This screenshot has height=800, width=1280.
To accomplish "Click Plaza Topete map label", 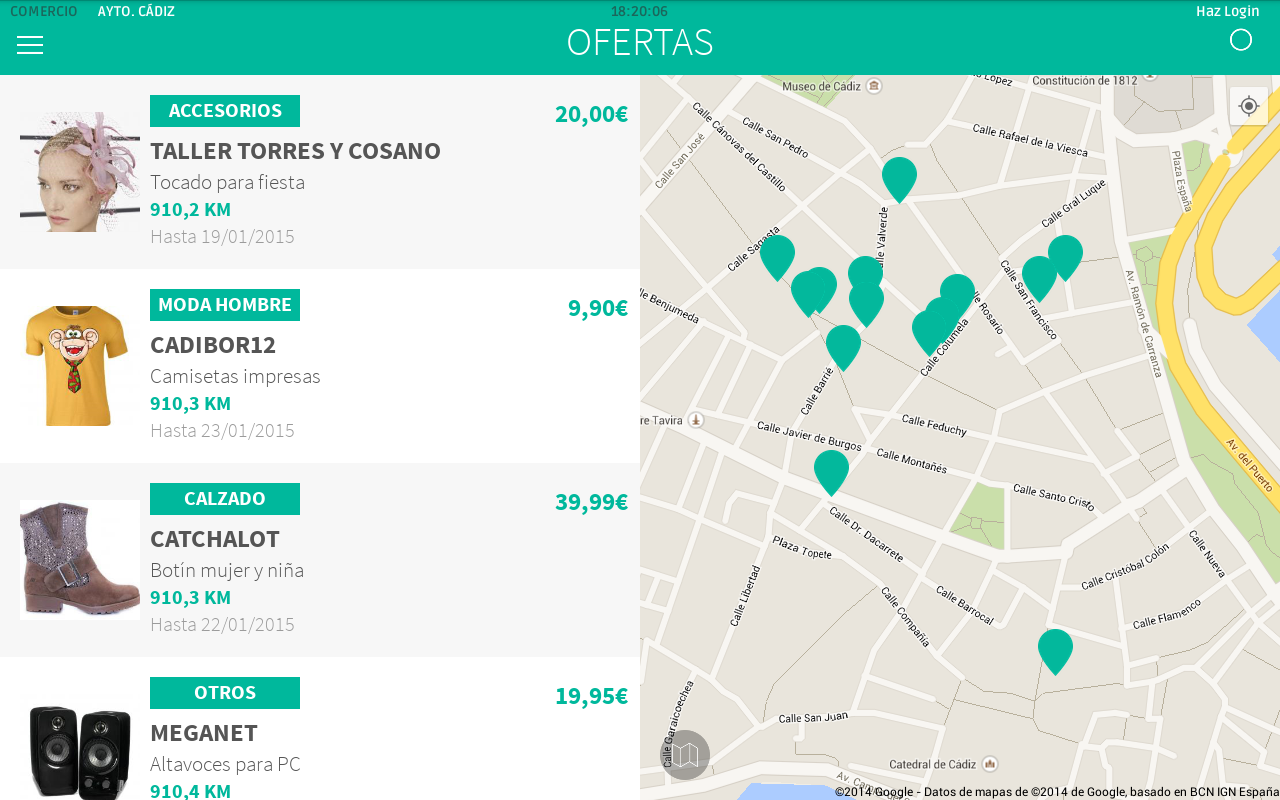I will pos(801,547).
